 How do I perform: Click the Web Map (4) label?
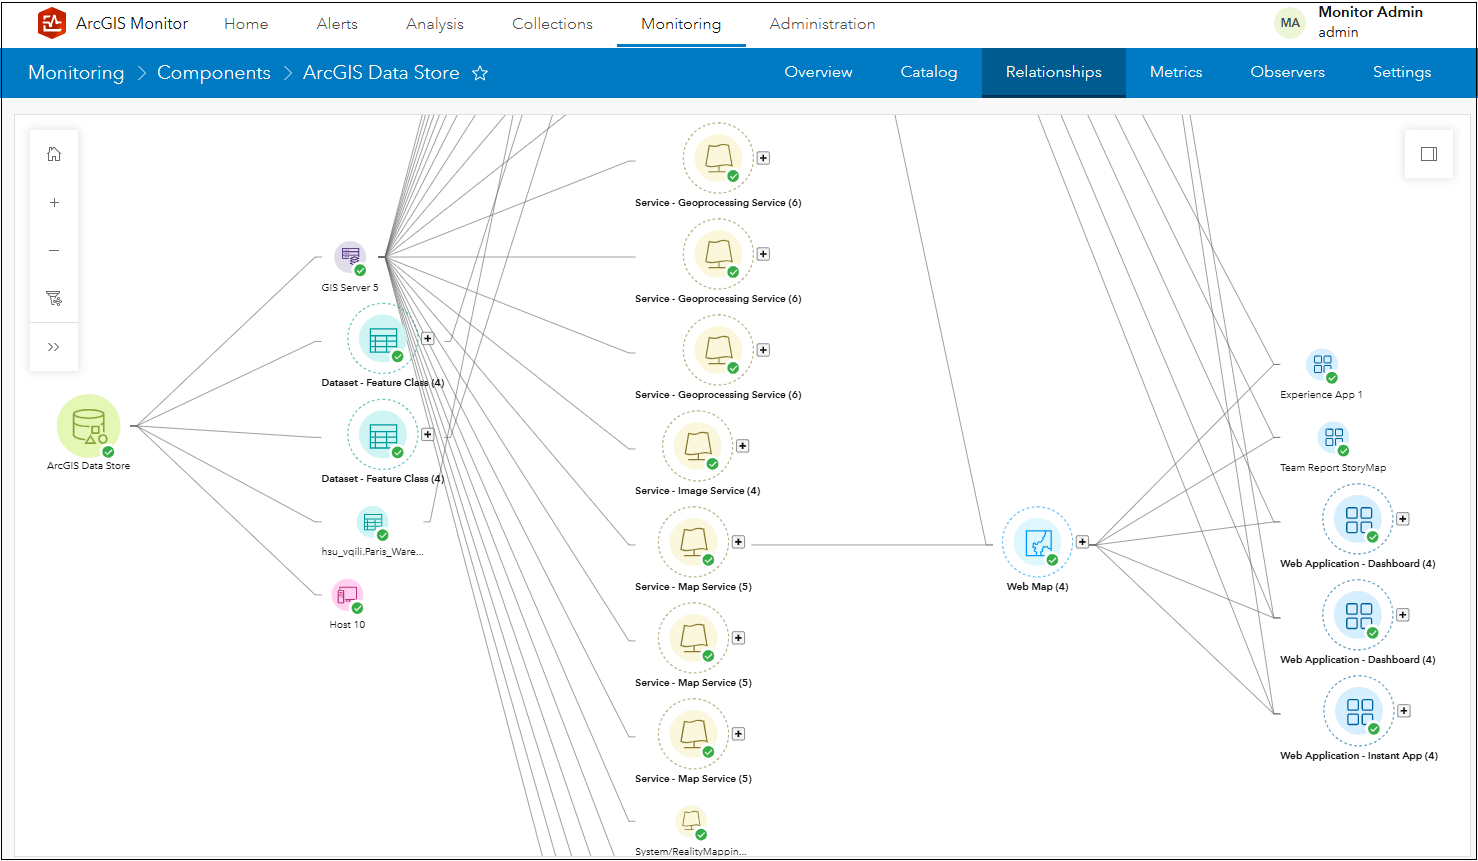click(1037, 587)
